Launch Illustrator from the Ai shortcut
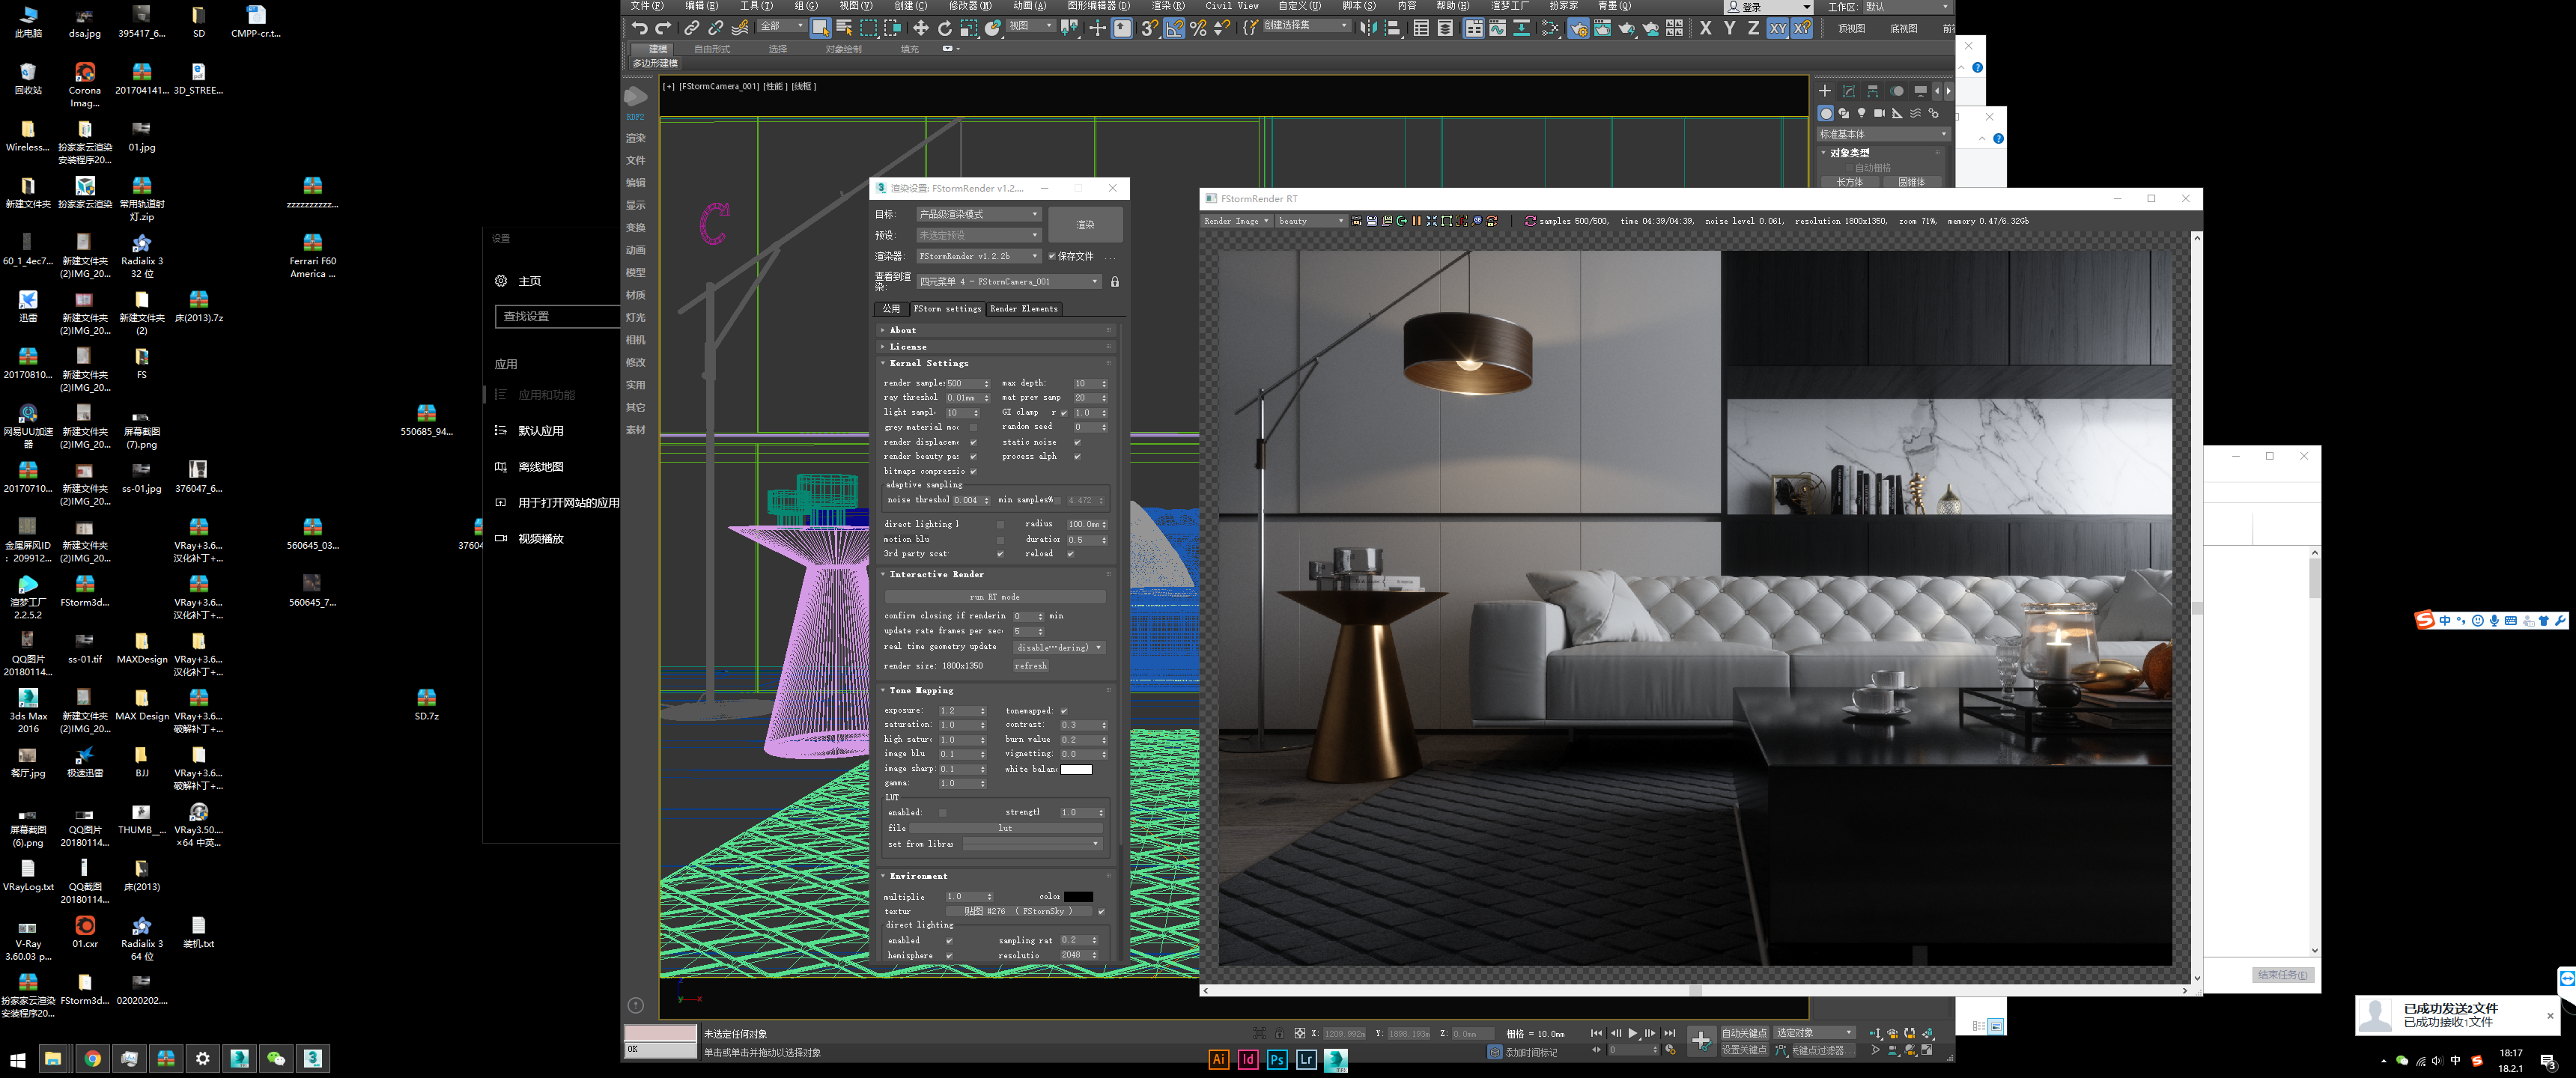This screenshot has height=1078, width=2576. click(x=1219, y=1060)
